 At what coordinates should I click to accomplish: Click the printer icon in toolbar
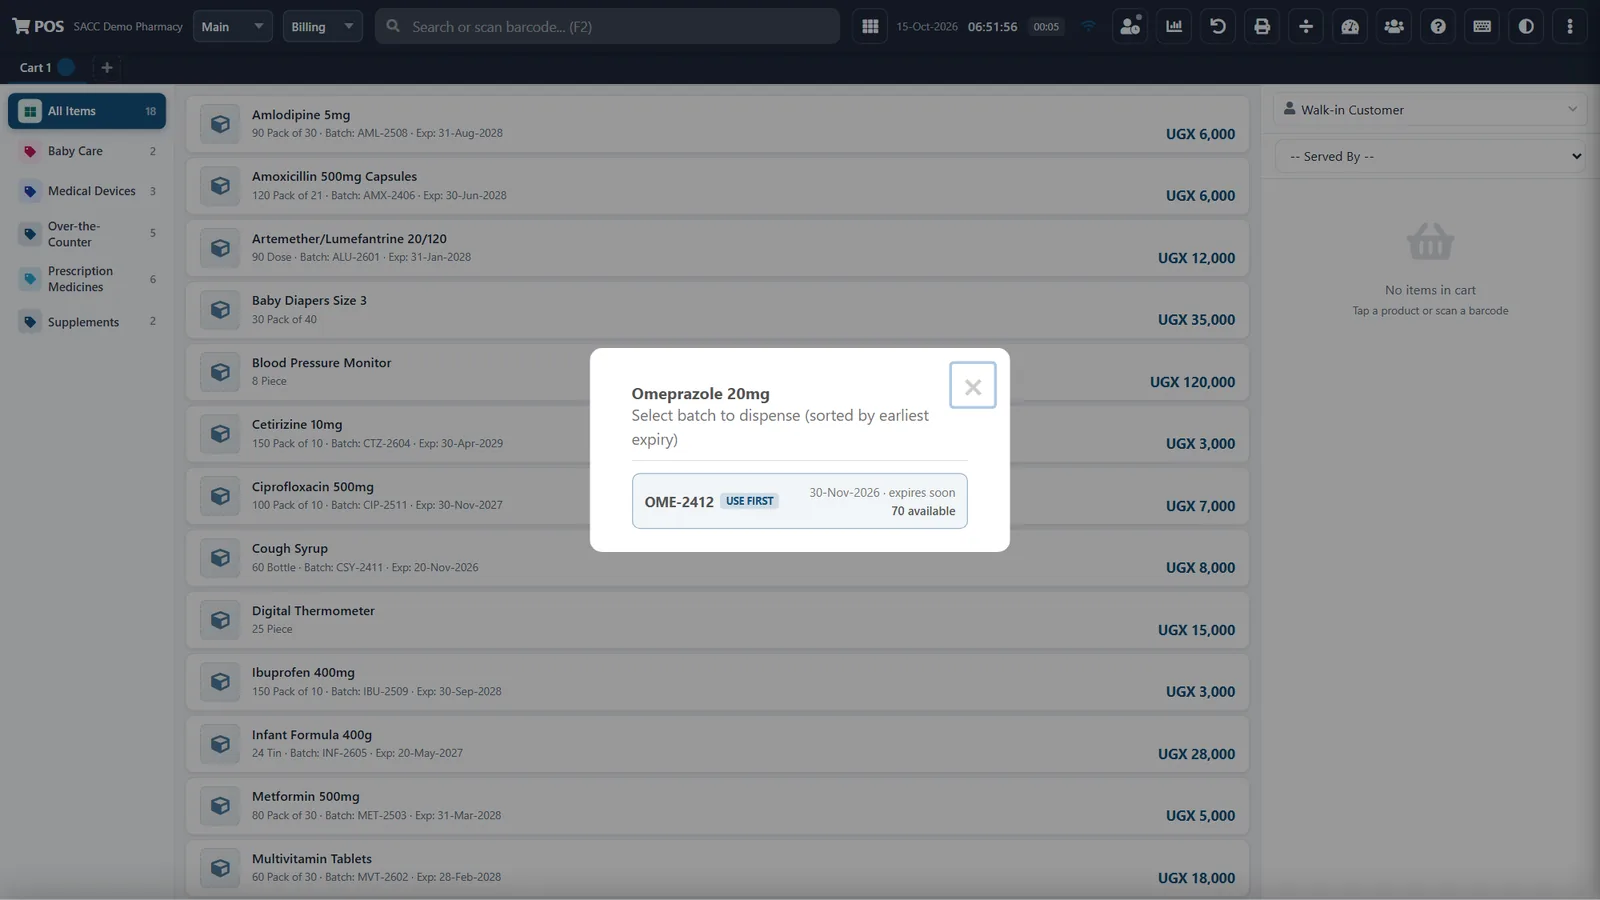tap(1262, 27)
